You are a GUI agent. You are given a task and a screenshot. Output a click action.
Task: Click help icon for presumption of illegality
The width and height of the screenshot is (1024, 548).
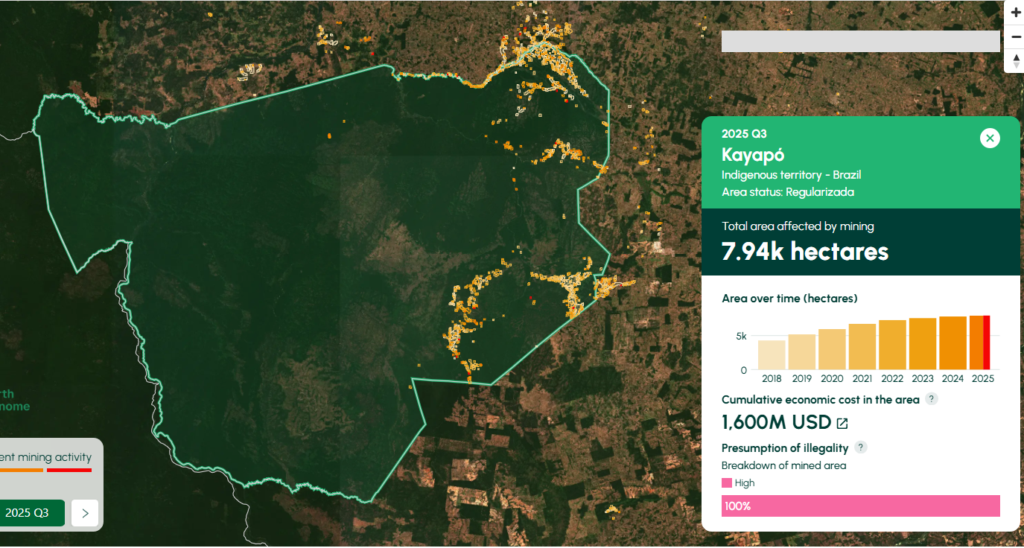click(860, 447)
